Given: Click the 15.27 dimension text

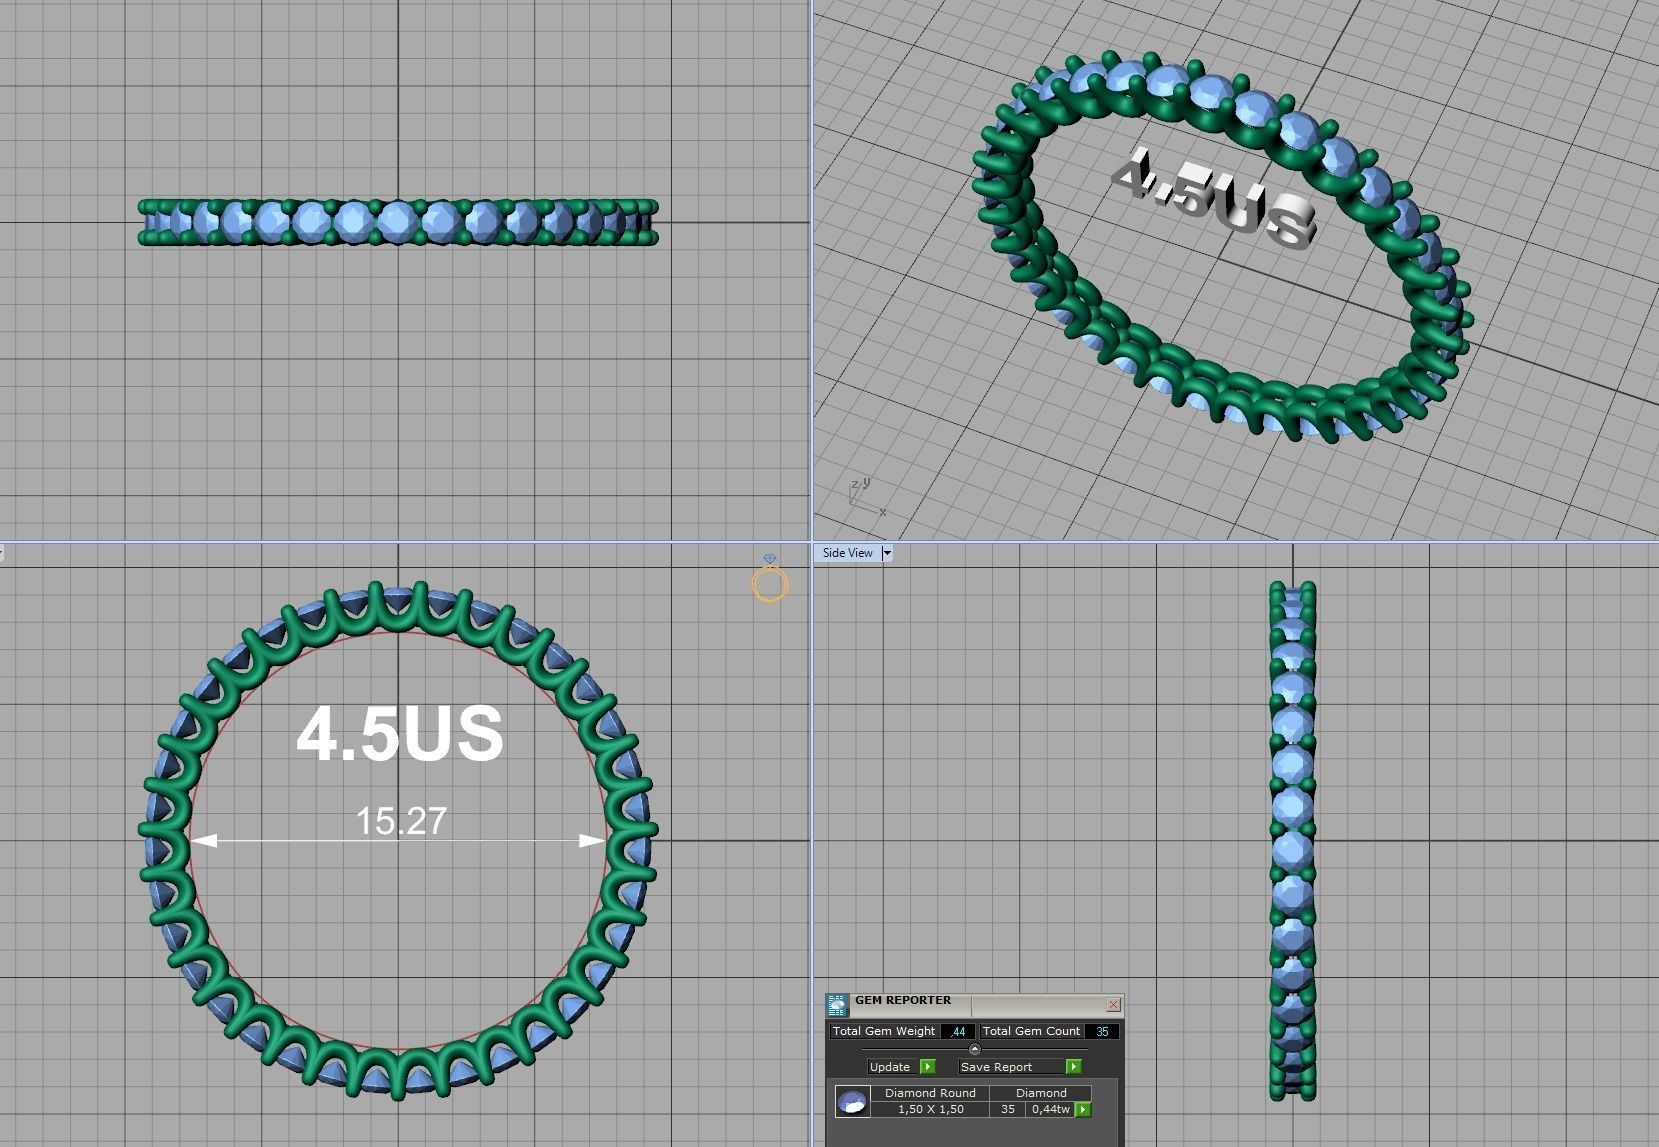Looking at the screenshot, I should pos(401,821).
